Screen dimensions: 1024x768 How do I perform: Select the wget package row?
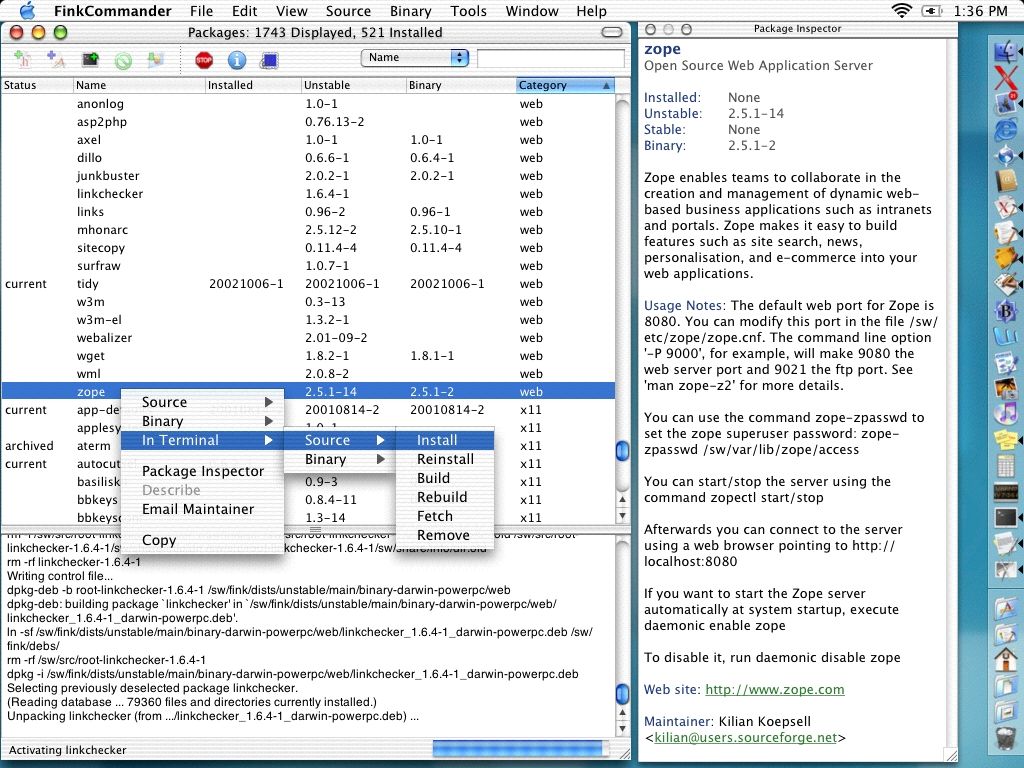point(308,356)
